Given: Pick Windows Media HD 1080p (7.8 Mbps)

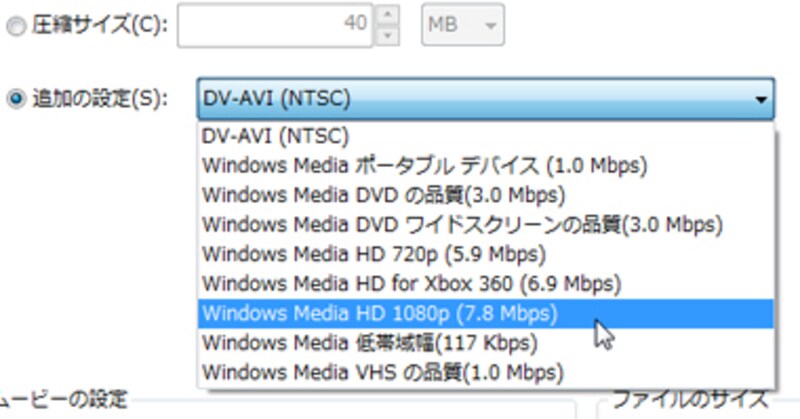Looking at the screenshot, I should pos(379,314).
